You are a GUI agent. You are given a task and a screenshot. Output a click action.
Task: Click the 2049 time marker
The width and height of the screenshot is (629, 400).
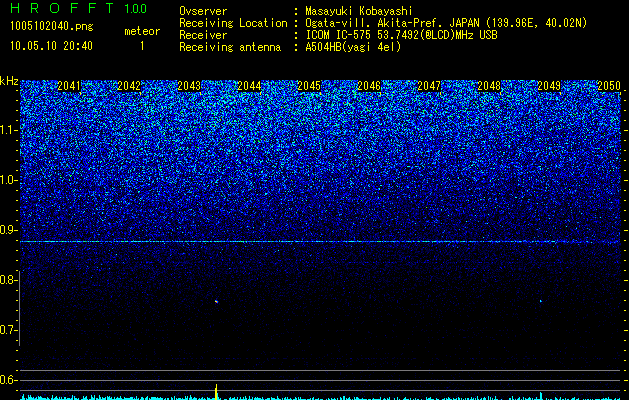[x=549, y=86]
